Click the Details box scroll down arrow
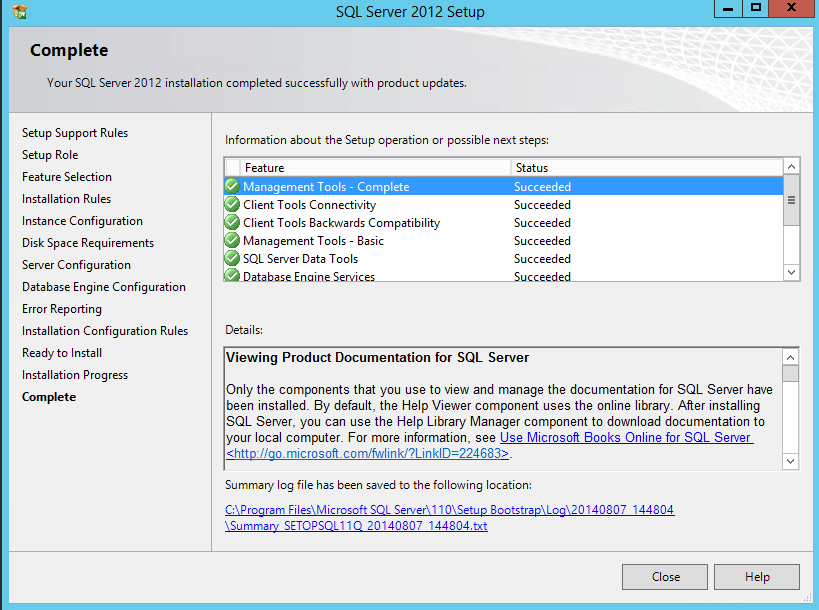Screen dimensions: 819x610 (790, 461)
